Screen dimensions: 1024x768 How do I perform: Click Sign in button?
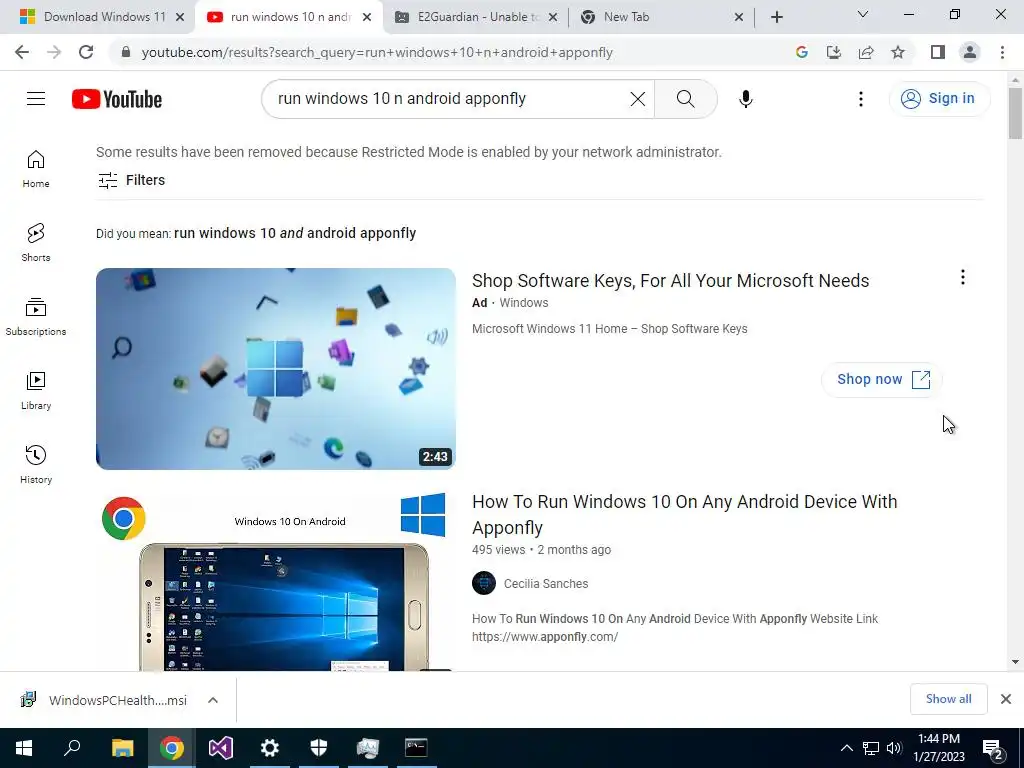tap(939, 99)
